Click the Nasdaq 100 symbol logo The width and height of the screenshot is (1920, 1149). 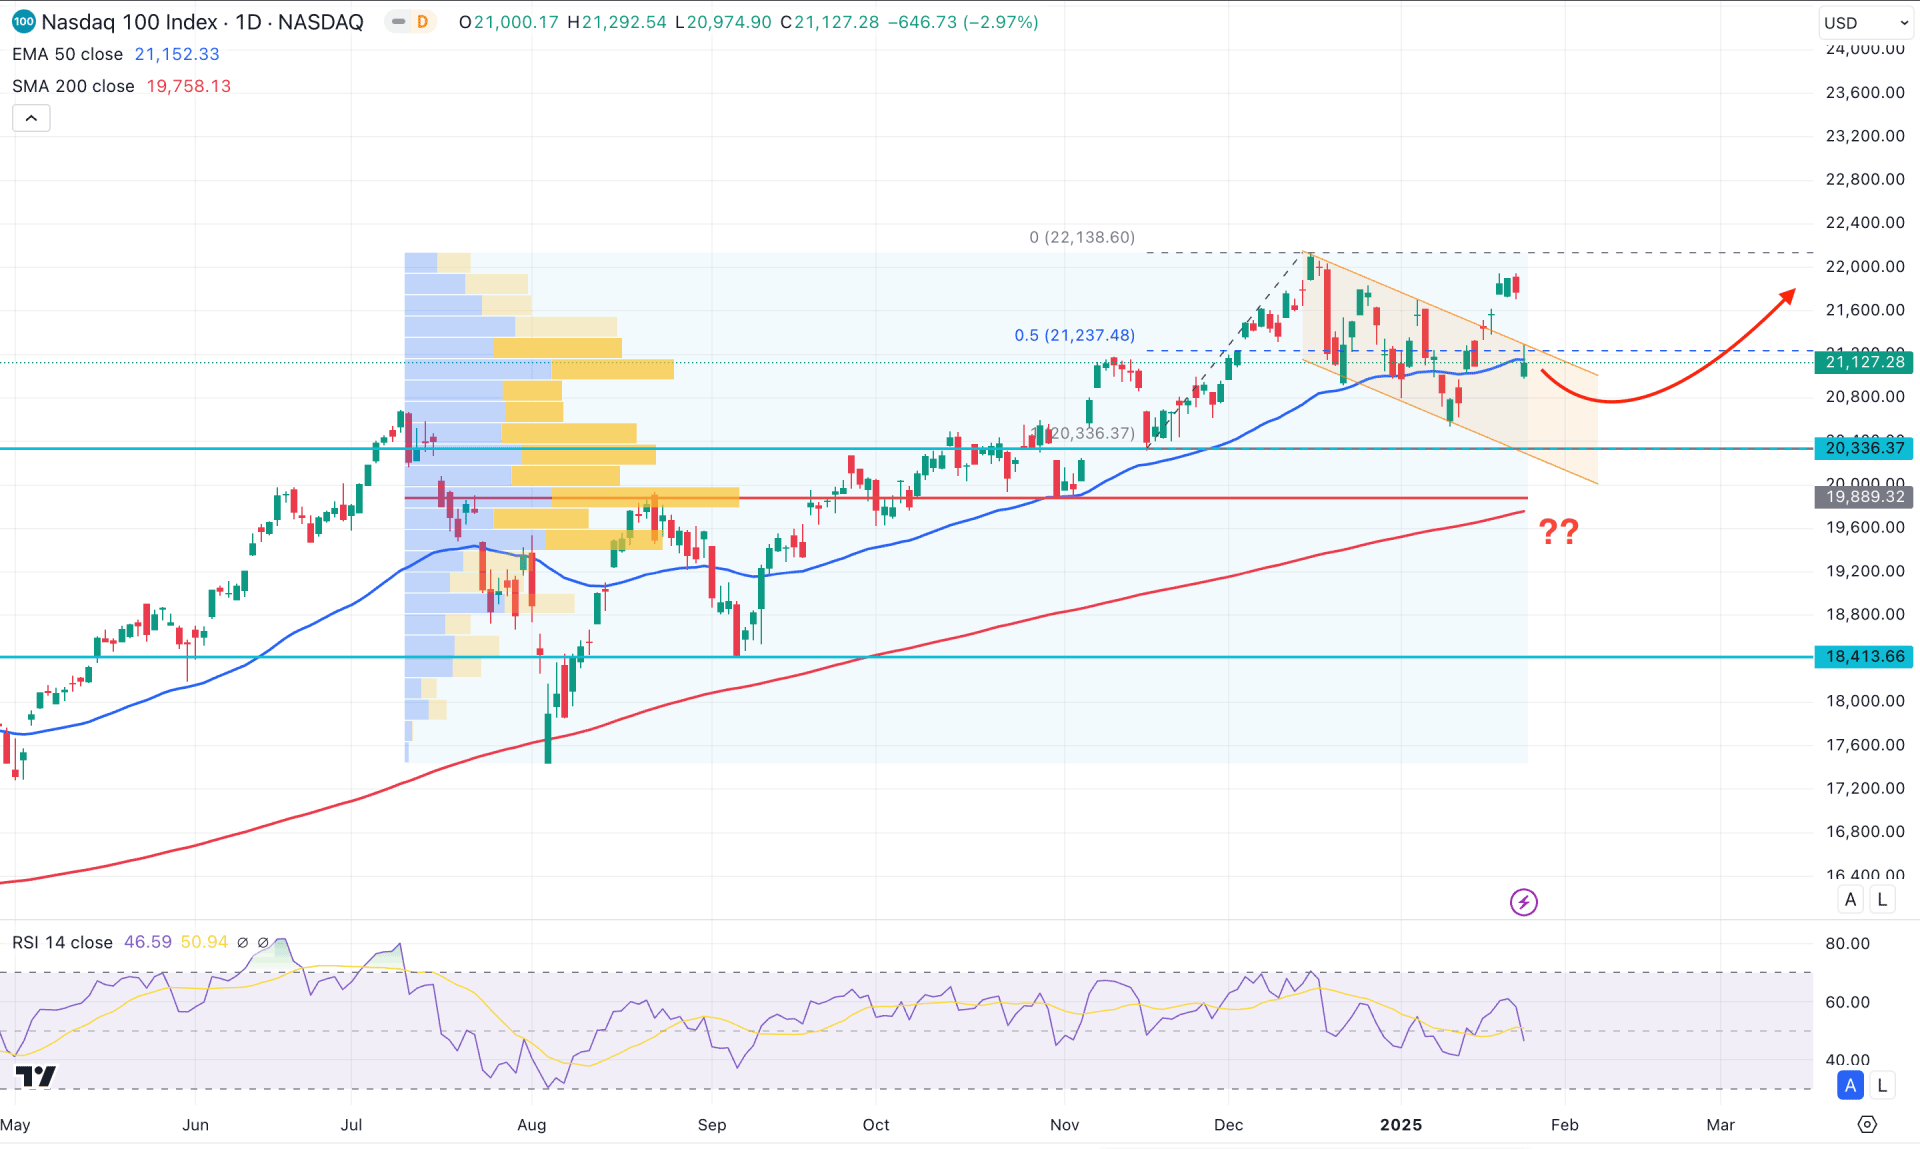(24, 21)
